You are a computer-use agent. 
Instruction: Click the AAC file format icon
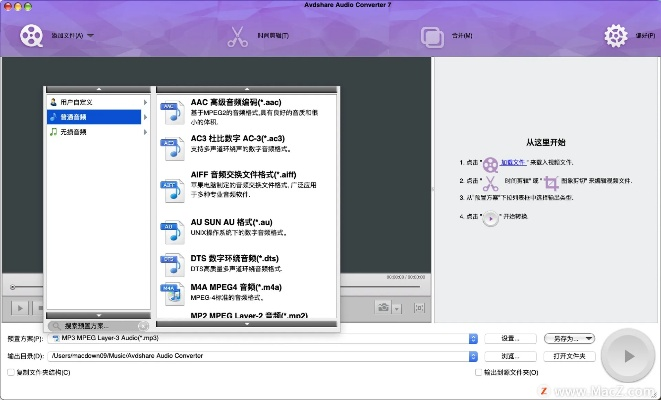pos(172,112)
